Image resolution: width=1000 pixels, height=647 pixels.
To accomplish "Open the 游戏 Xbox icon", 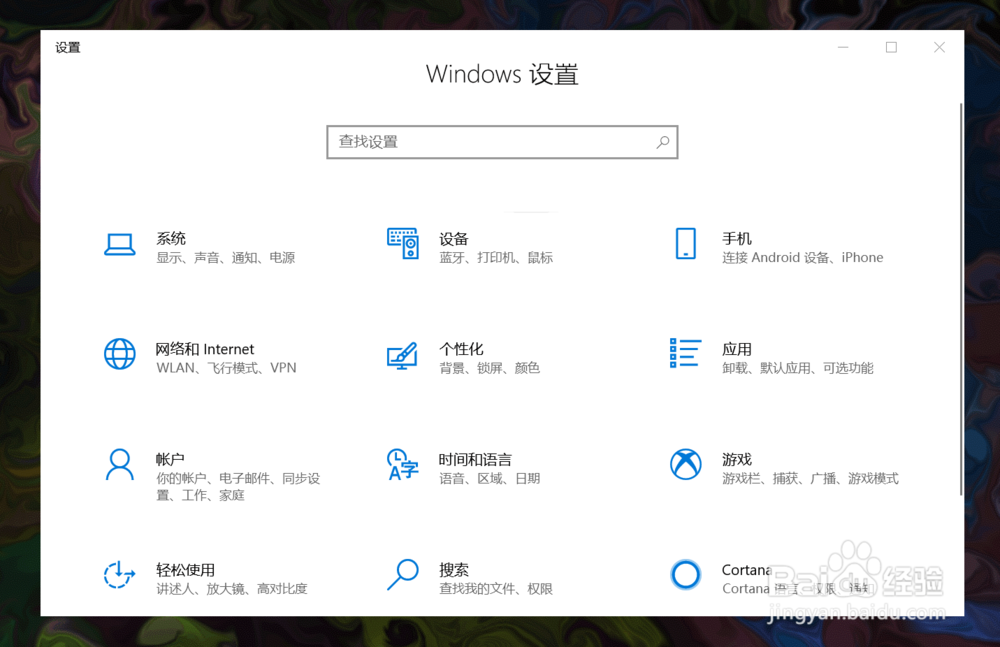I will [686, 464].
